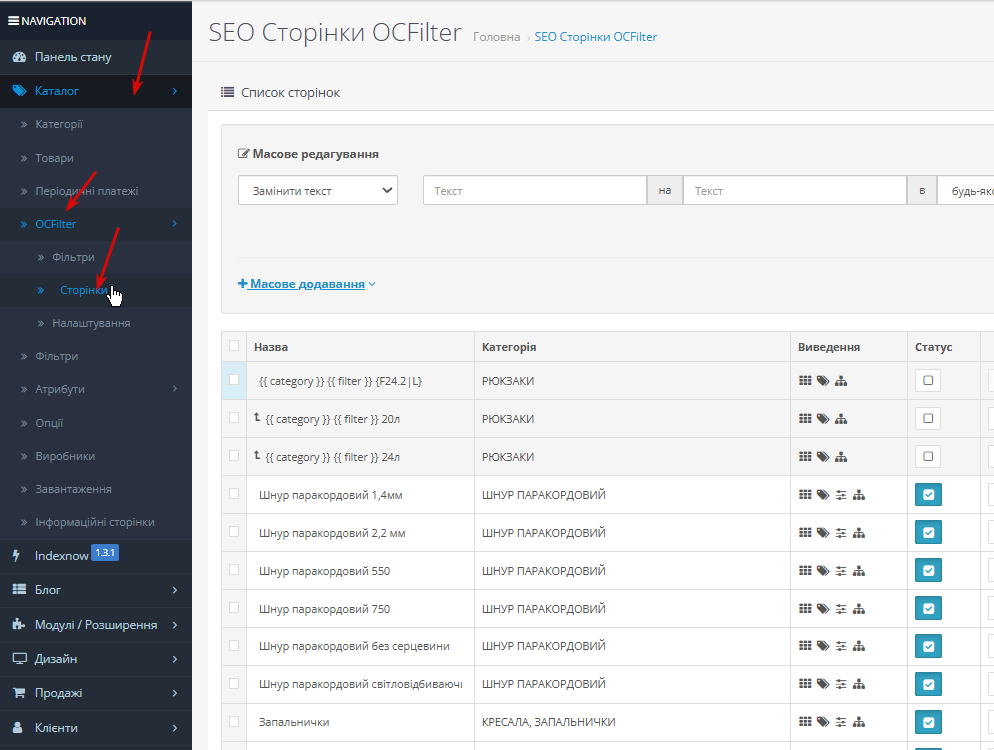Expand the Блог menu chevron
Image resolution: width=994 pixels, height=750 pixels.
[174, 590]
